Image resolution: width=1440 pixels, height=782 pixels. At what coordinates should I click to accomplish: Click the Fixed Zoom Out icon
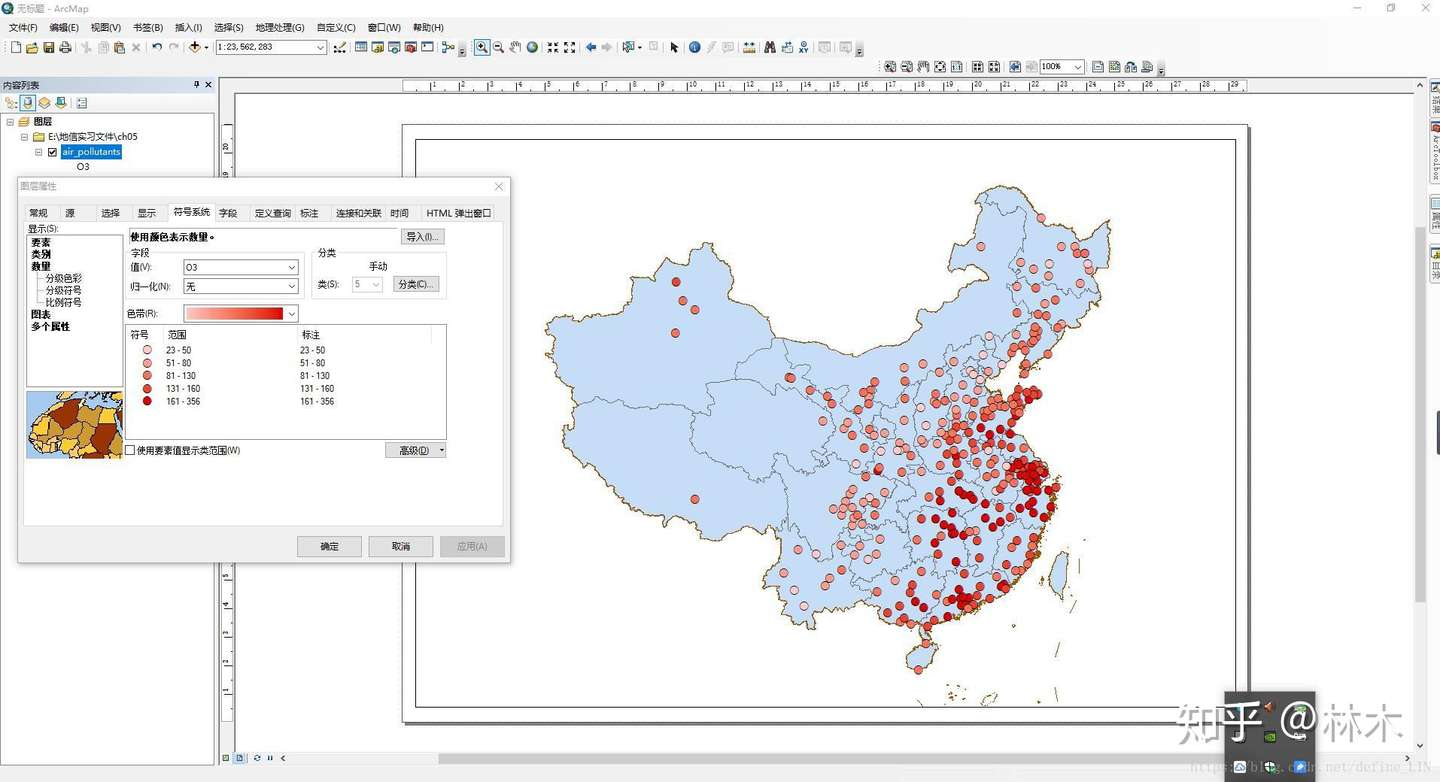point(569,47)
